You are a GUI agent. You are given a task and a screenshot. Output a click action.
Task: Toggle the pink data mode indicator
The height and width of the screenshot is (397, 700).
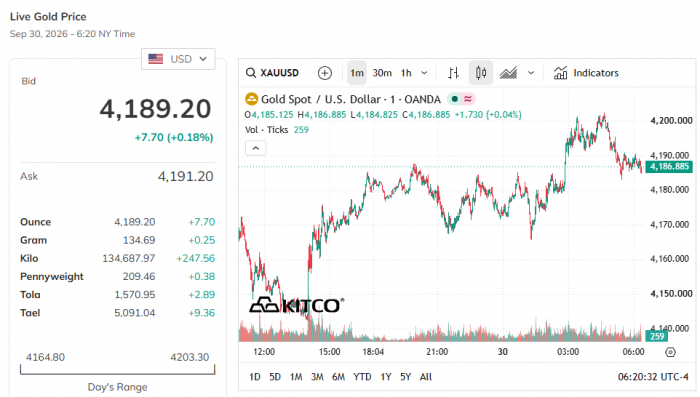pos(467,99)
